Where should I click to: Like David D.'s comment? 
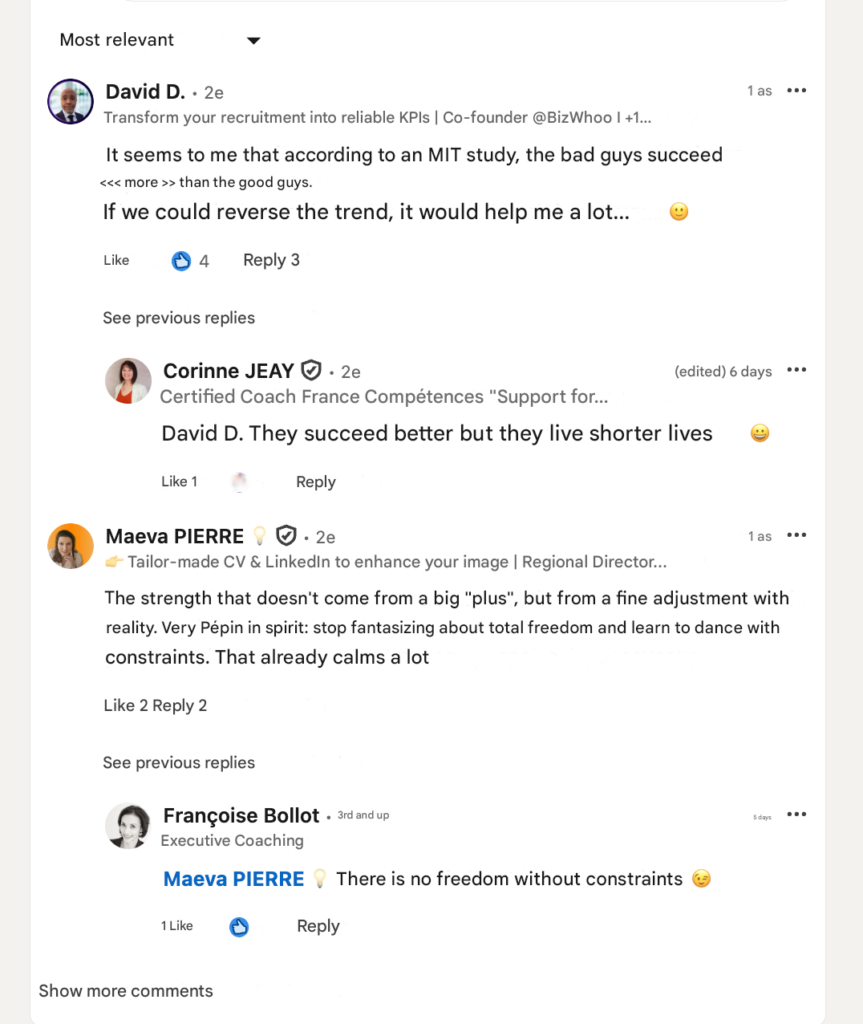pos(115,260)
